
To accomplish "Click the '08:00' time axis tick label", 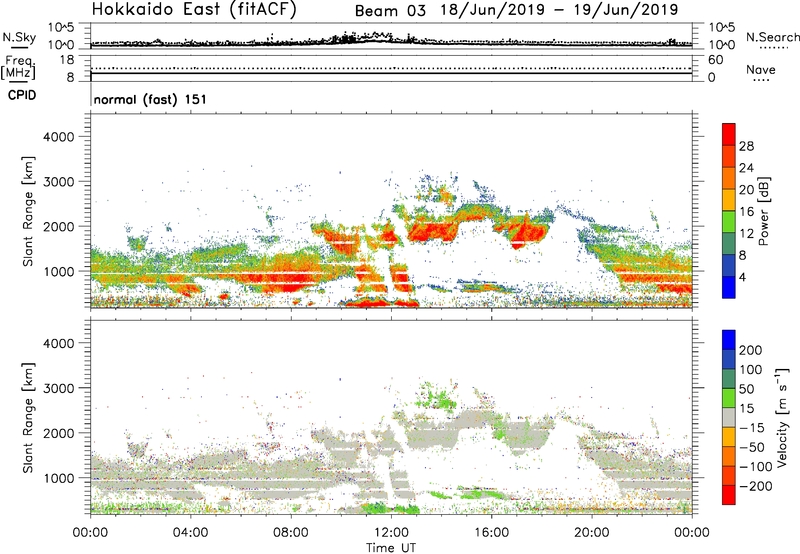I will point(291,533).
